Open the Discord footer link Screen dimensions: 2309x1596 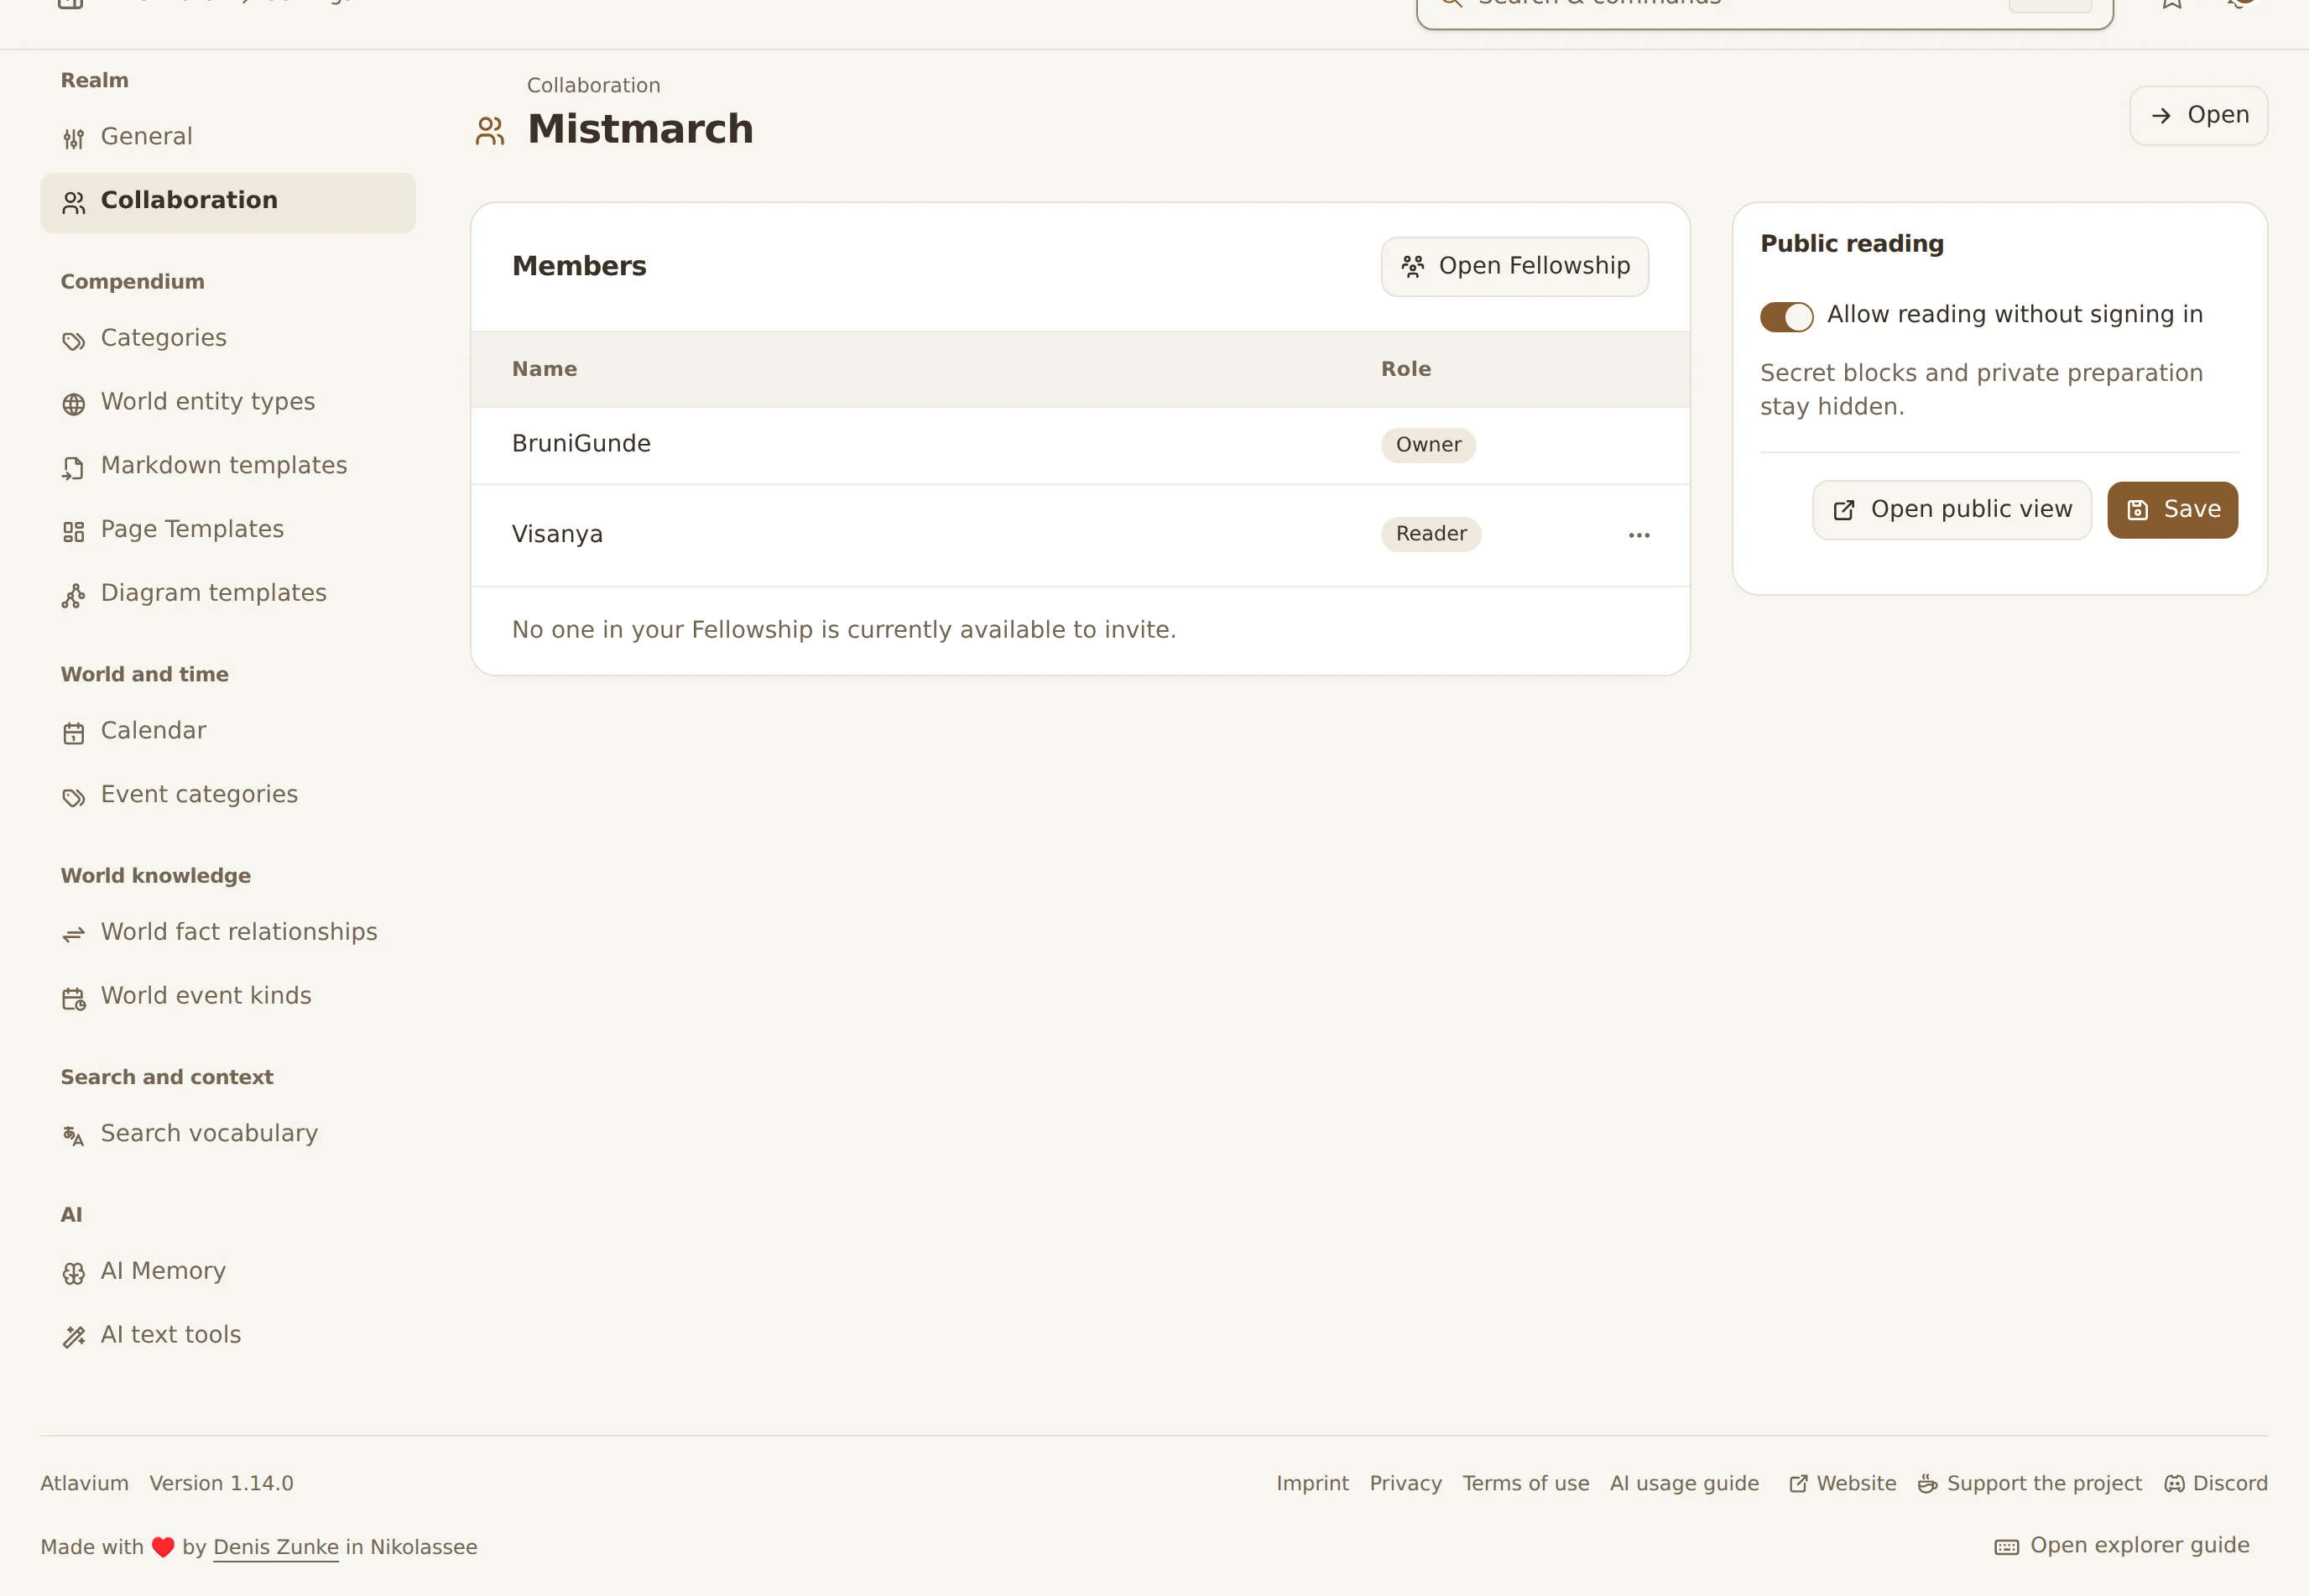coord(2215,1483)
